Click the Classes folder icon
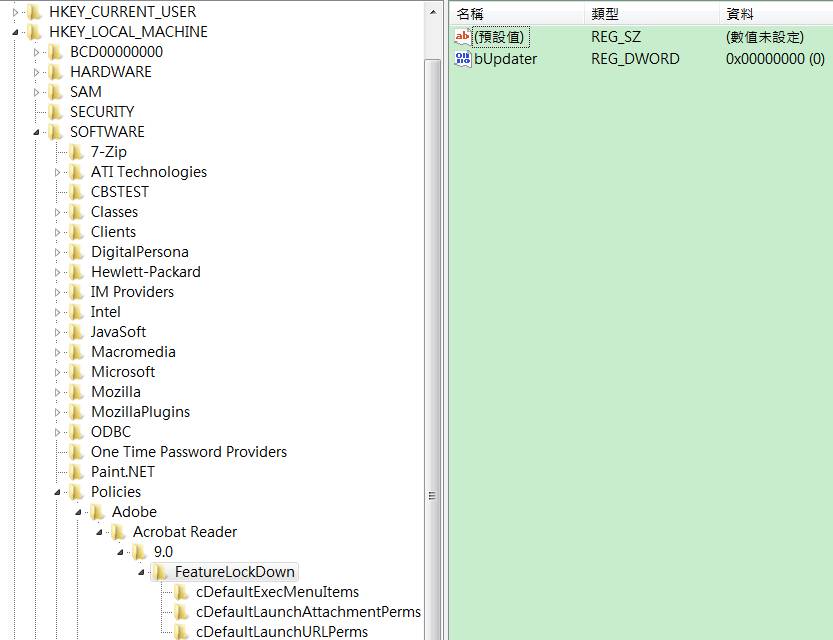The image size is (833, 640). tap(76, 211)
